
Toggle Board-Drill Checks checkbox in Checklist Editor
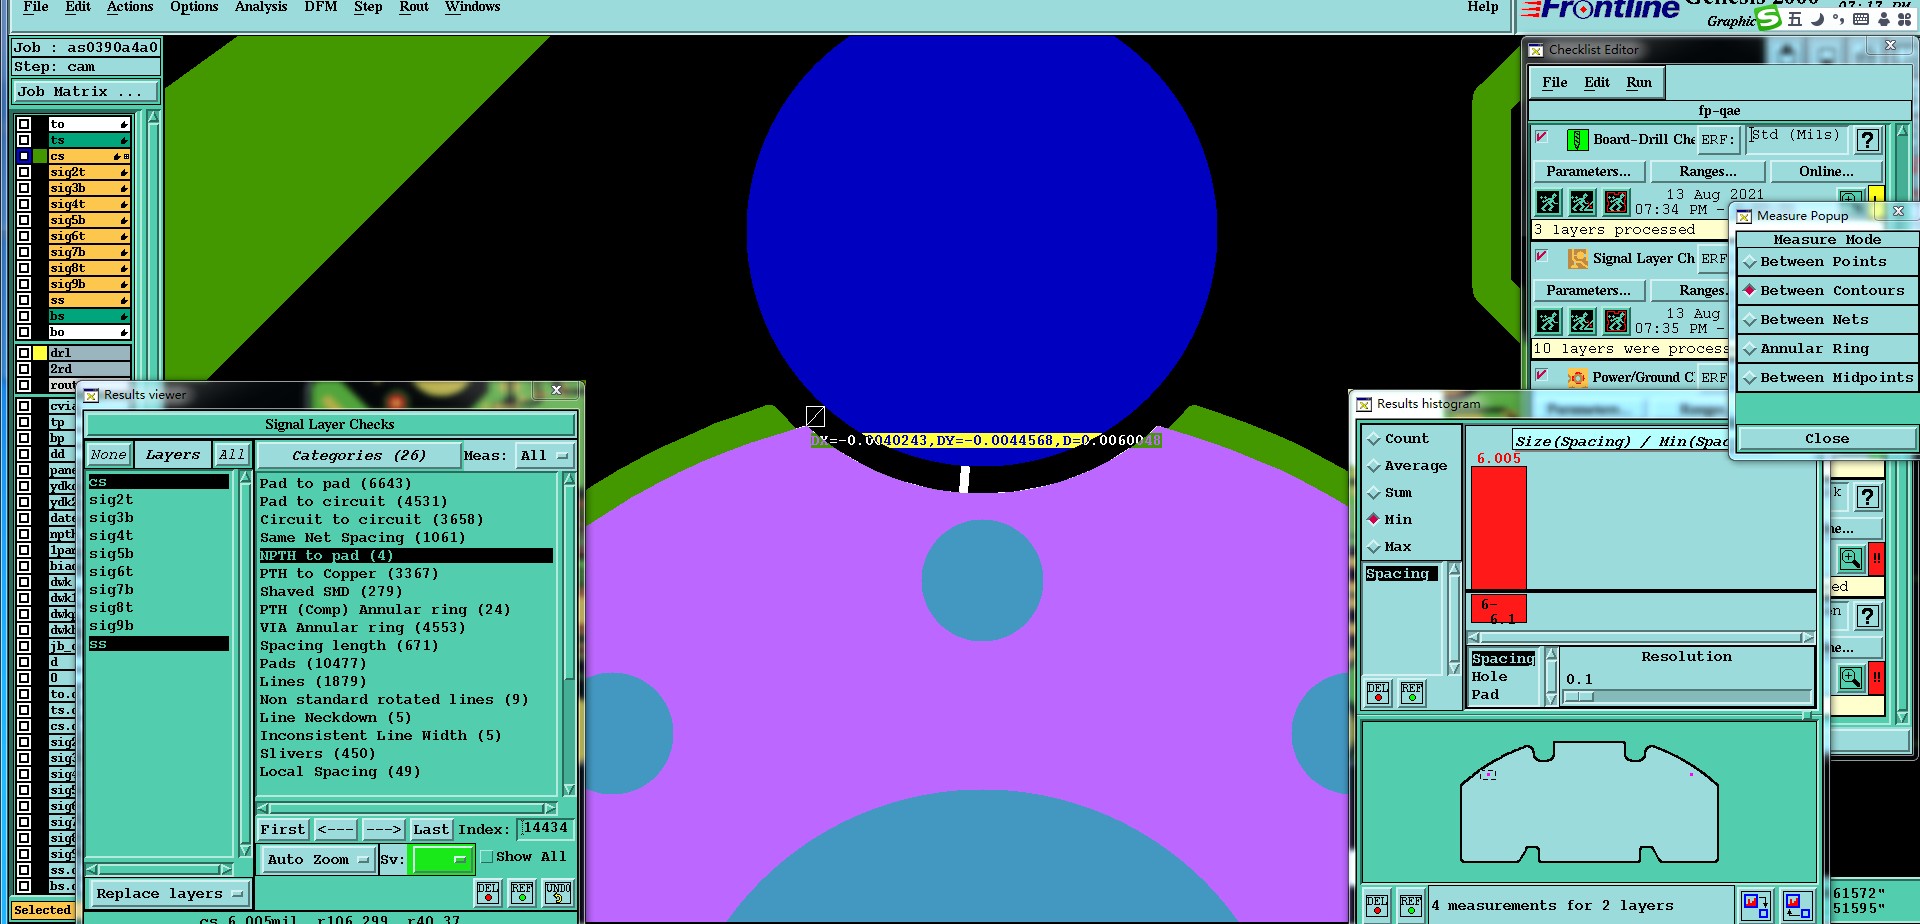pos(1542,137)
